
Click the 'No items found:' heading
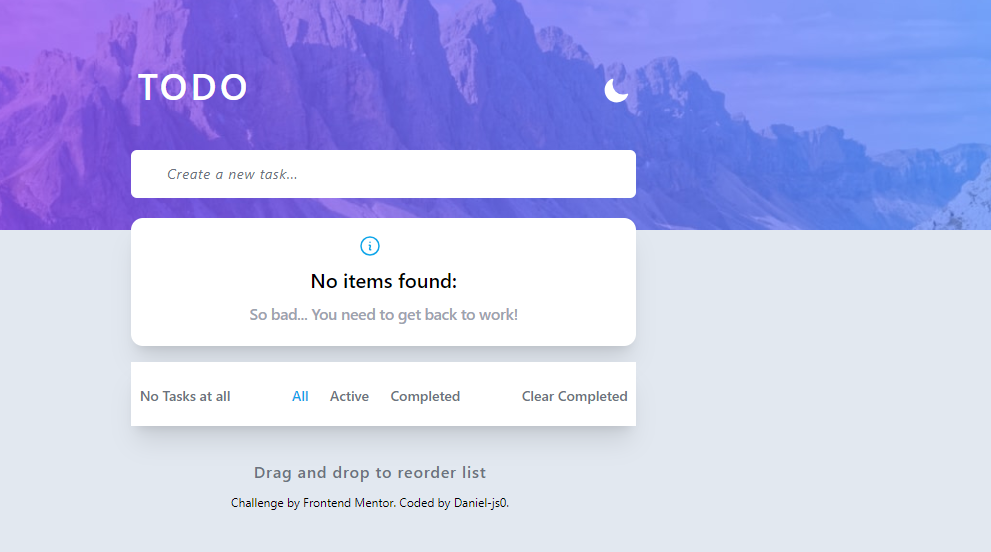click(x=383, y=281)
